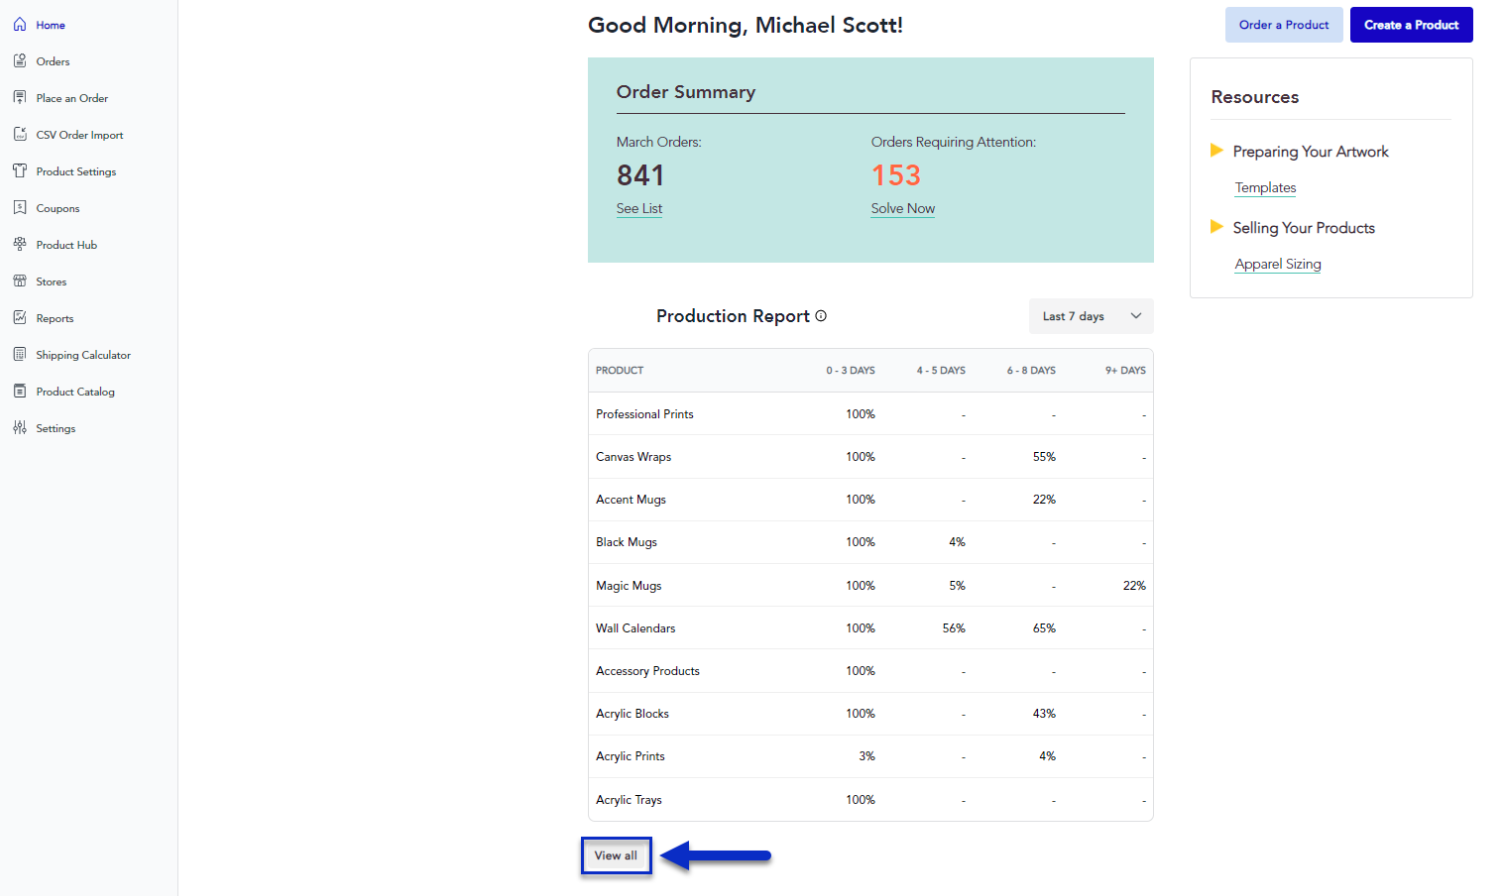Click the Production Report info icon
Screen dimensions: 1500x896
pyautogui.click(x=821, y=316)
